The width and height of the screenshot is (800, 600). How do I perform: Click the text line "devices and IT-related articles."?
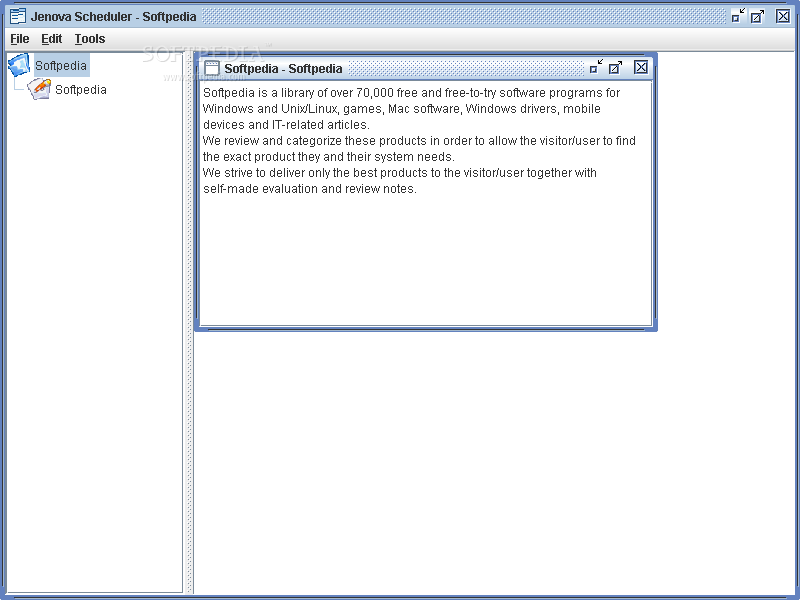(x=286, y=124)
